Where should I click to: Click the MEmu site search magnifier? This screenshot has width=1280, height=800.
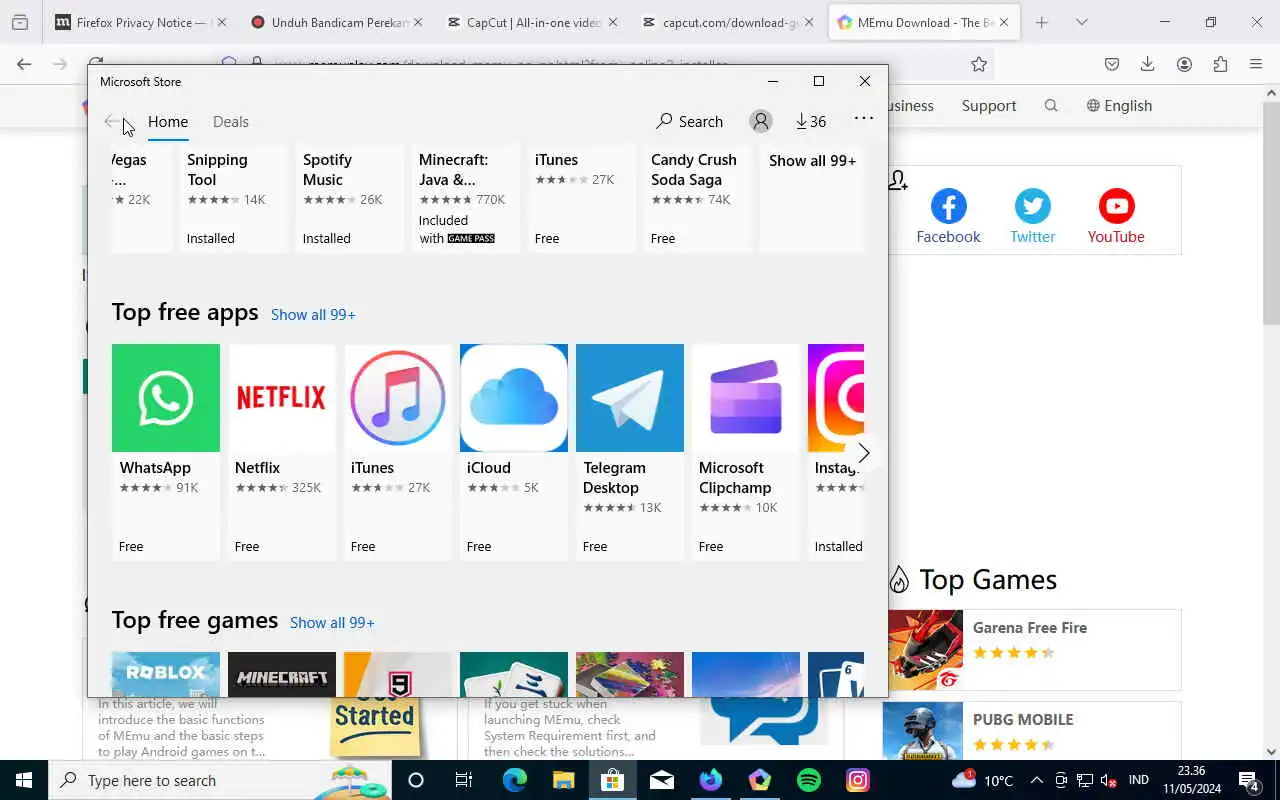[x=1051, y=105]
